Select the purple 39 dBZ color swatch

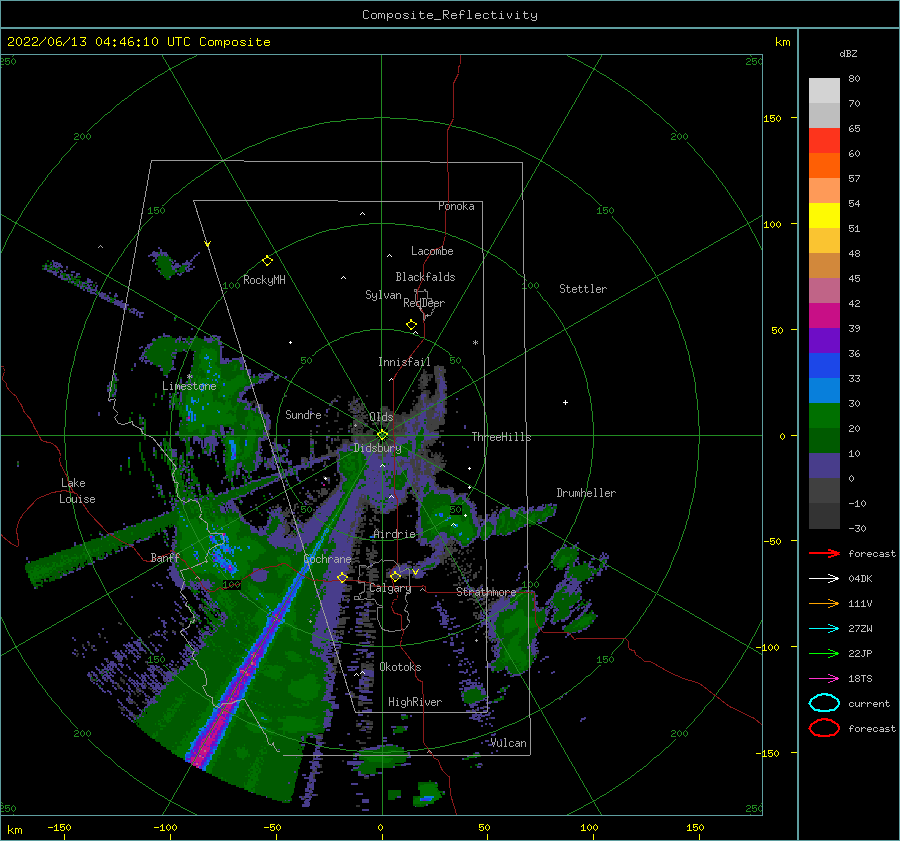pos(824,340)
